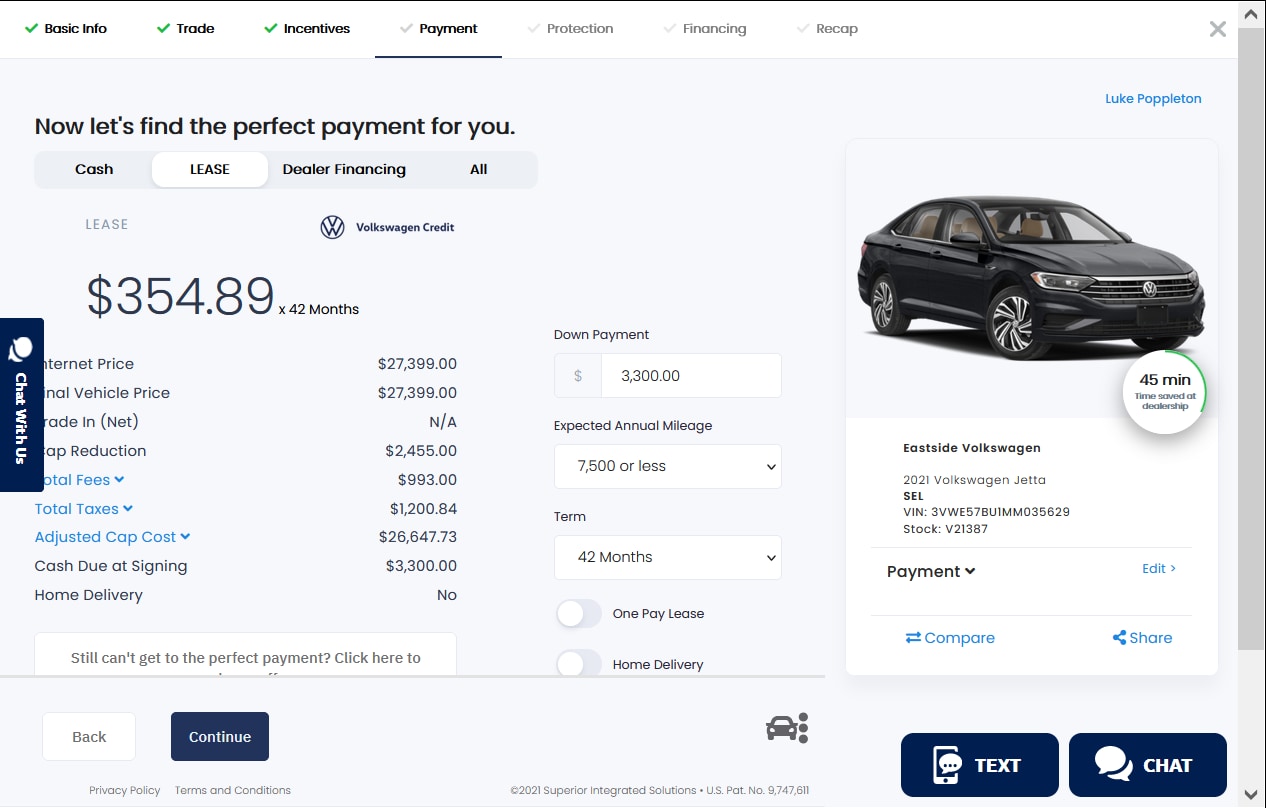Viewport: 1266px width, 808px height.
Task: Click the Share icon
Action: point(1119,638)
